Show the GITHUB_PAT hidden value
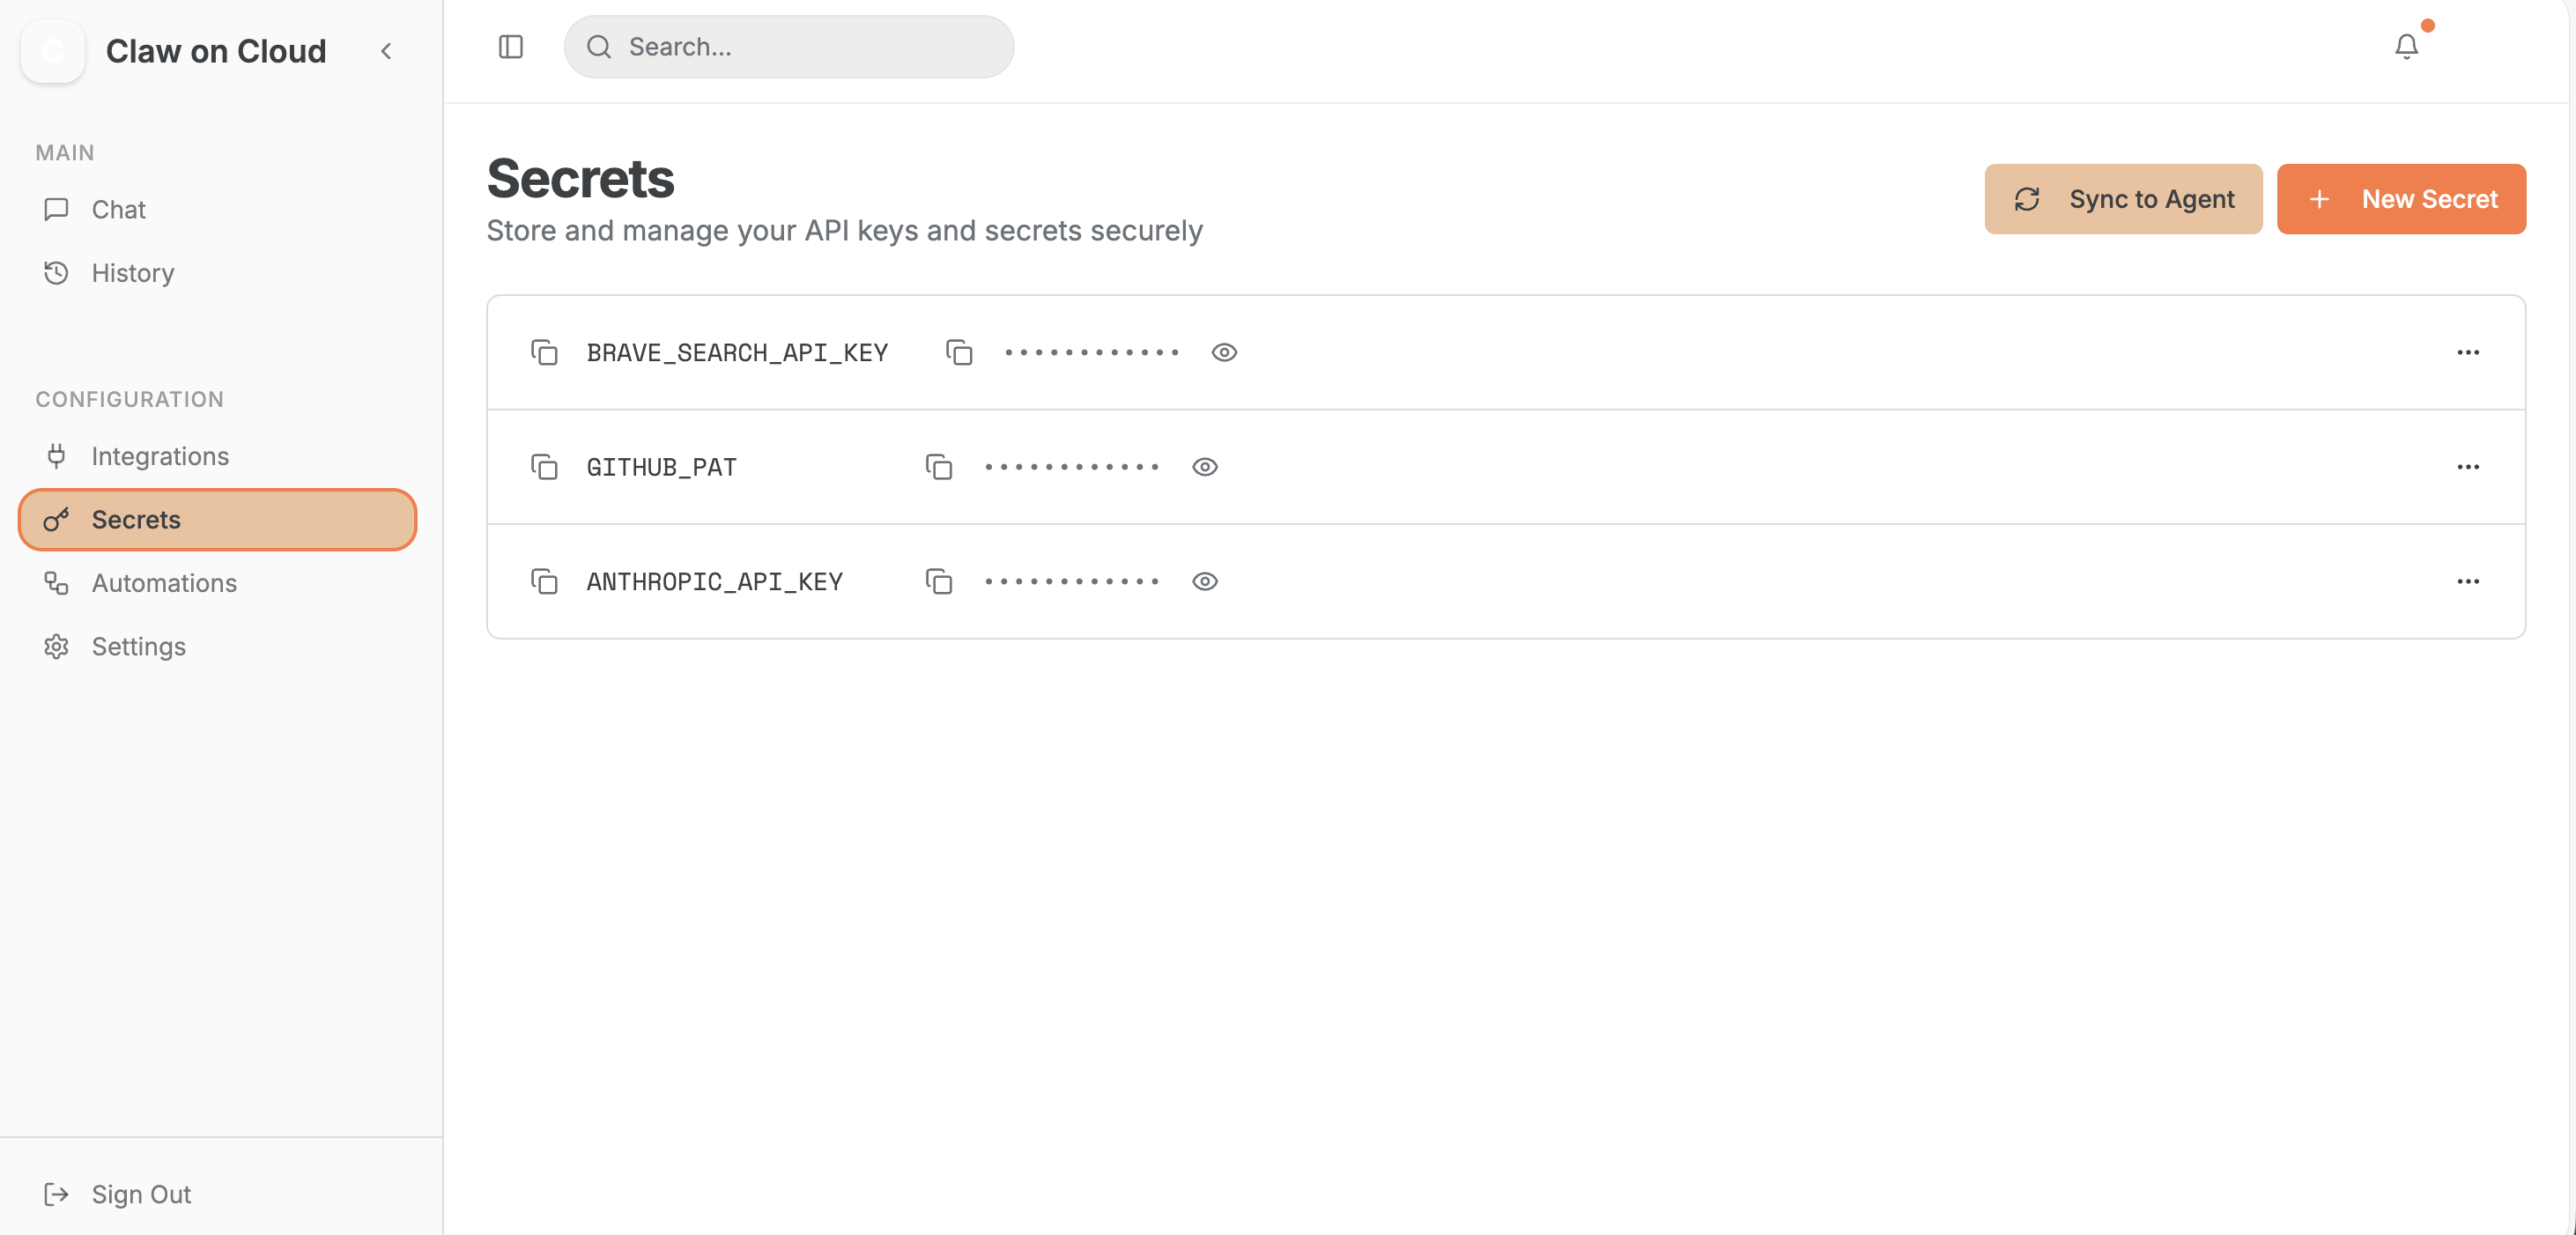 point(1204,467)
